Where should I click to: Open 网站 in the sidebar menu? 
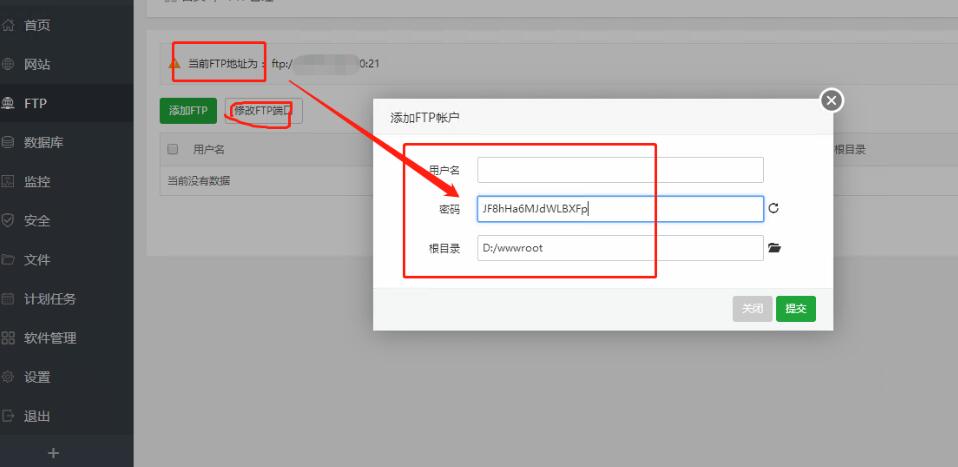point(37,64)
